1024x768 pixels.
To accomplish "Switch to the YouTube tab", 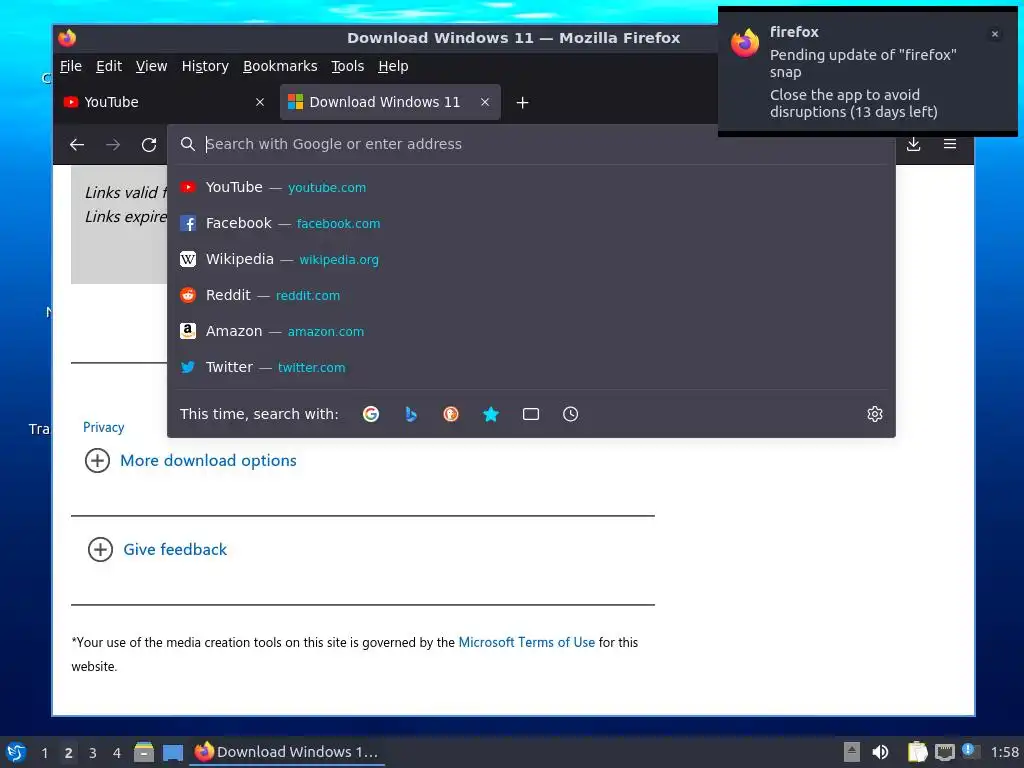I will [163, 102].
